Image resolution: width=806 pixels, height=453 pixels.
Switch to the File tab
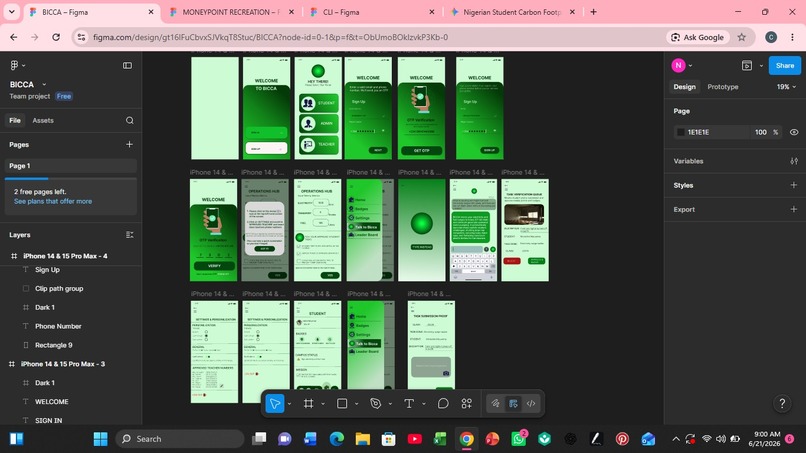(x=15, y=120)
